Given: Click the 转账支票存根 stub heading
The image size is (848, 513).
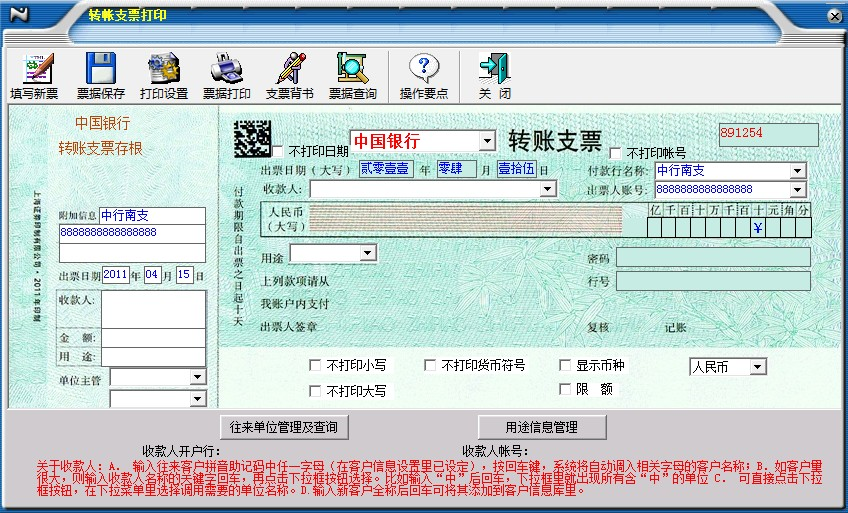Looking at the screenshot, I should point(101,148).
